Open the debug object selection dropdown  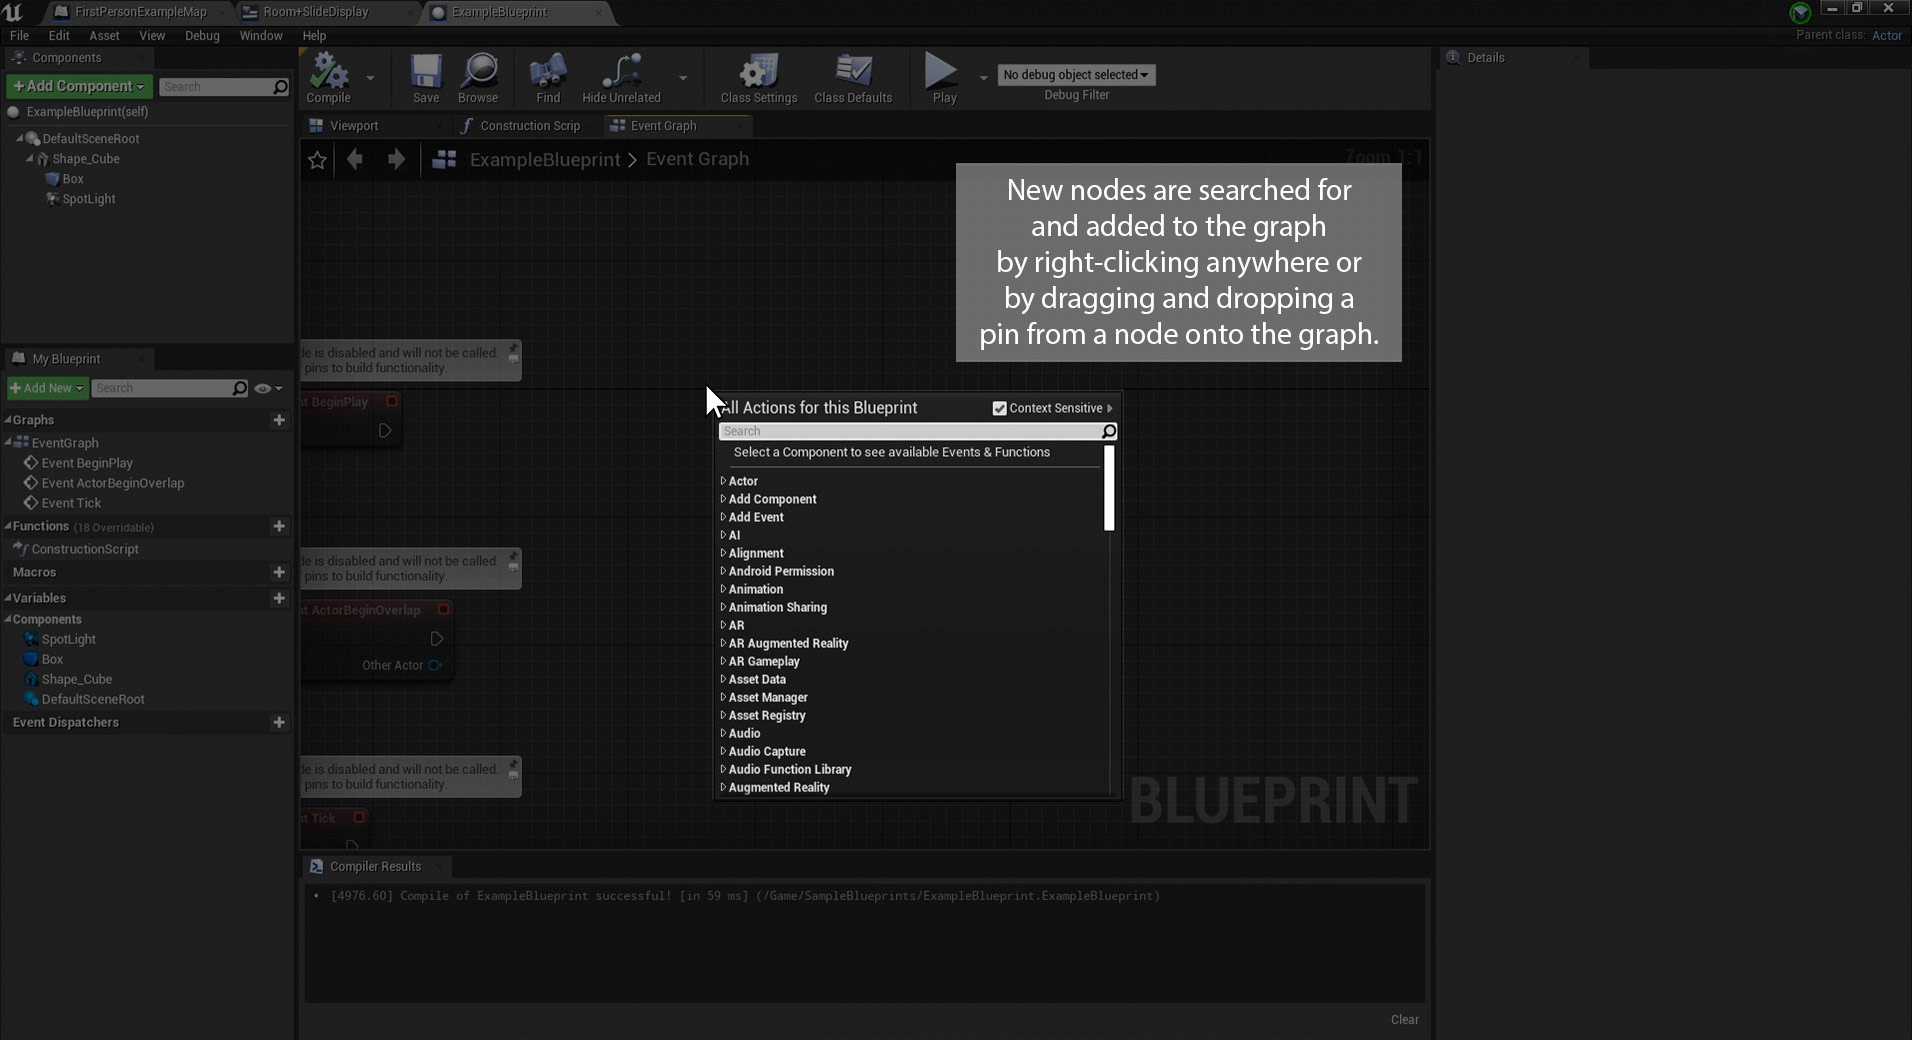pyautogui.click(x=1076, y=75)
